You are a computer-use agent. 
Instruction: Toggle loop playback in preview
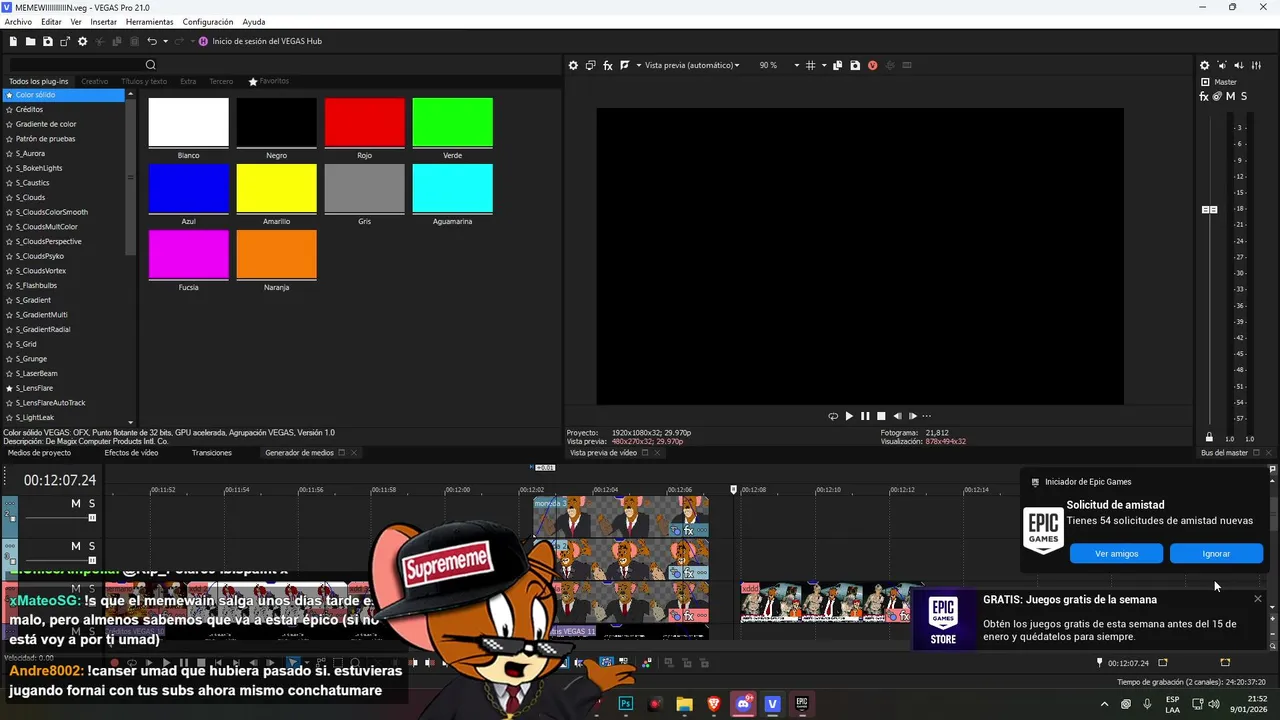[x=832, y=416]
